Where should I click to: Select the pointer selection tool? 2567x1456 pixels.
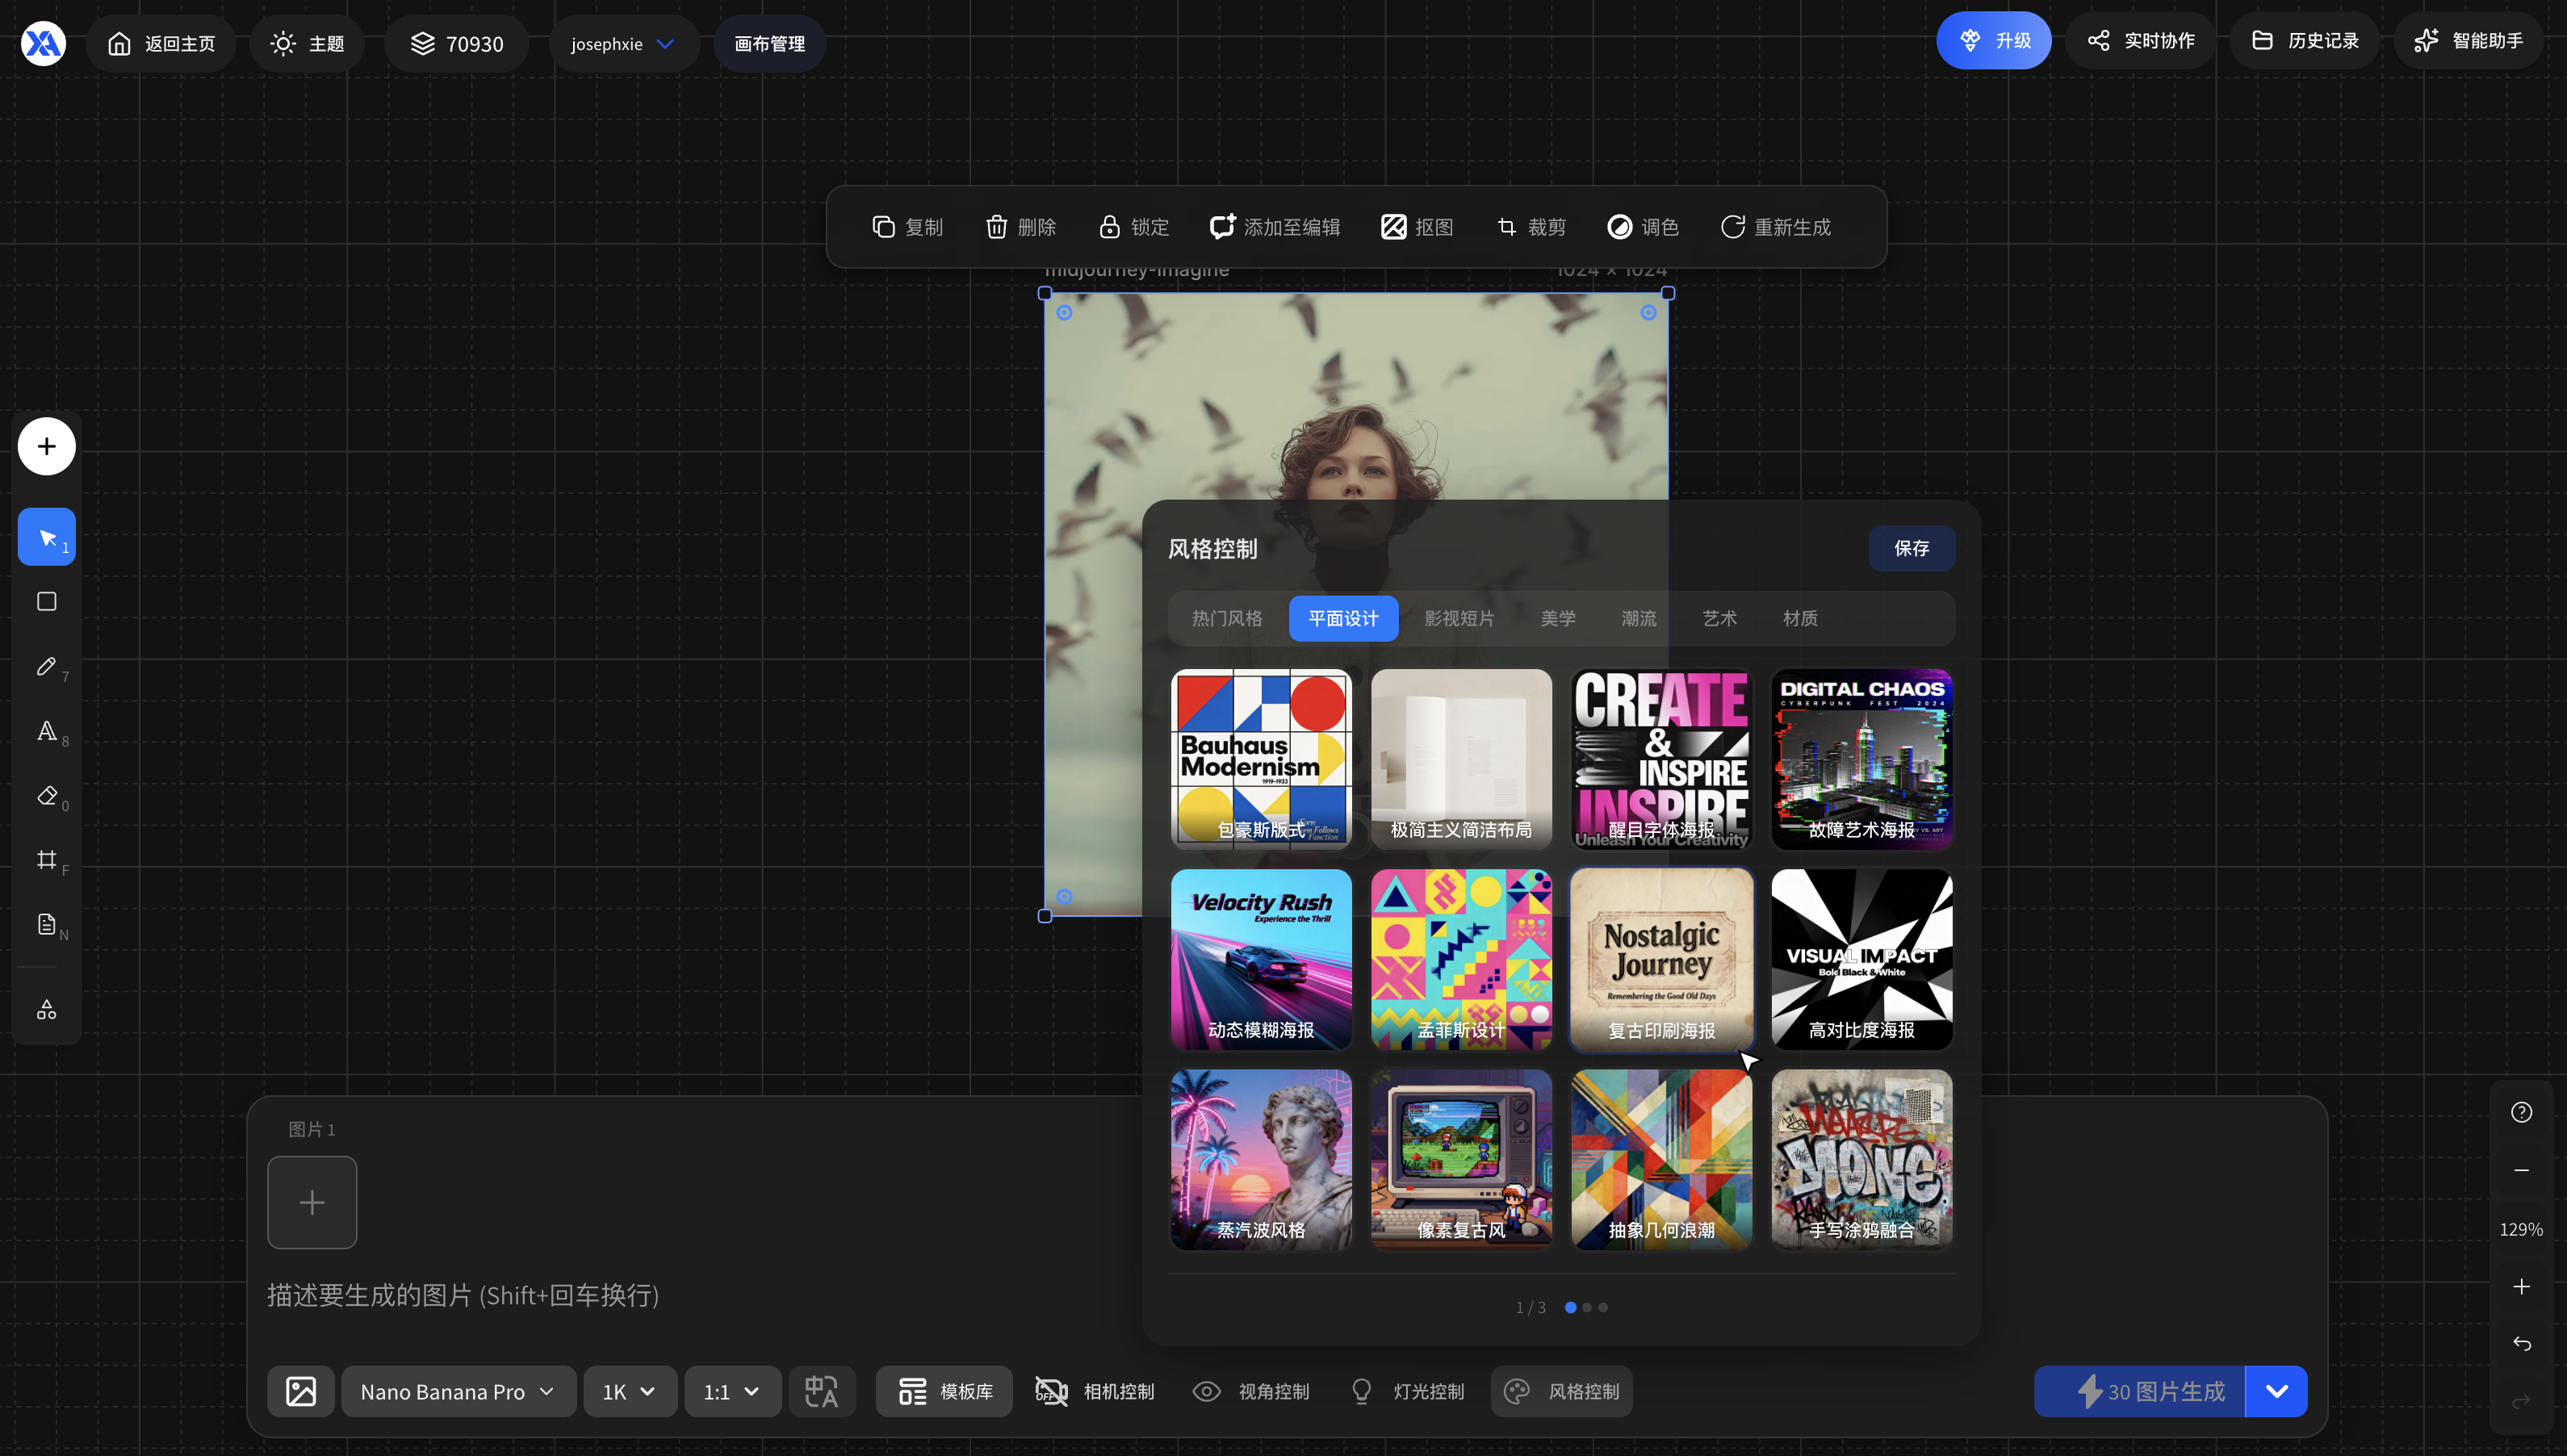tap(46, 537)
